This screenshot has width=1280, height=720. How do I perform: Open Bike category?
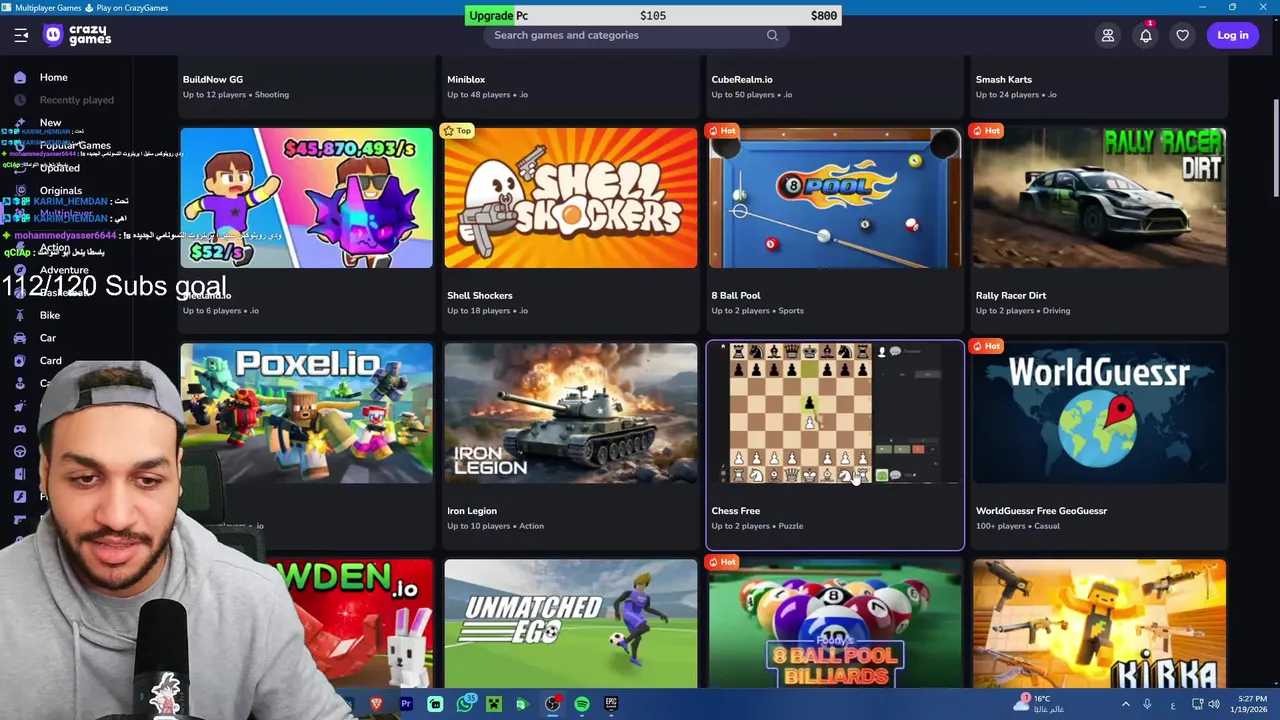[50, 315]
